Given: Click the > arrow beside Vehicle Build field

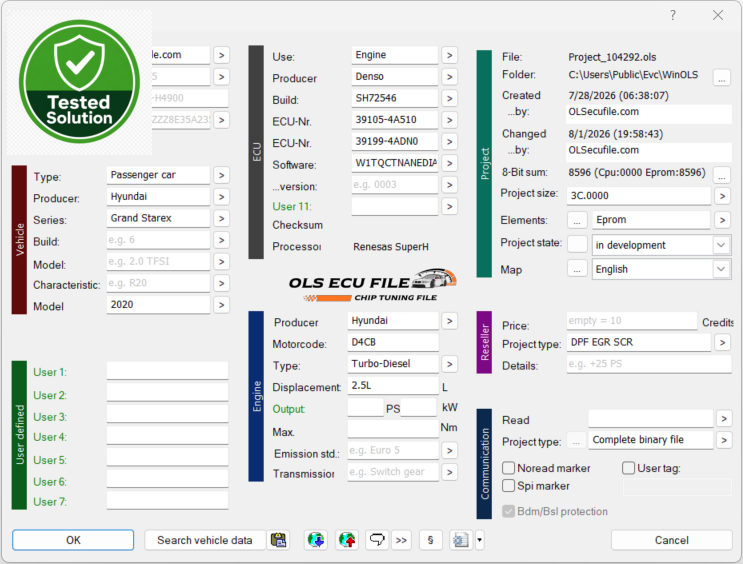Looking at the screenshot, I should 221,240.
